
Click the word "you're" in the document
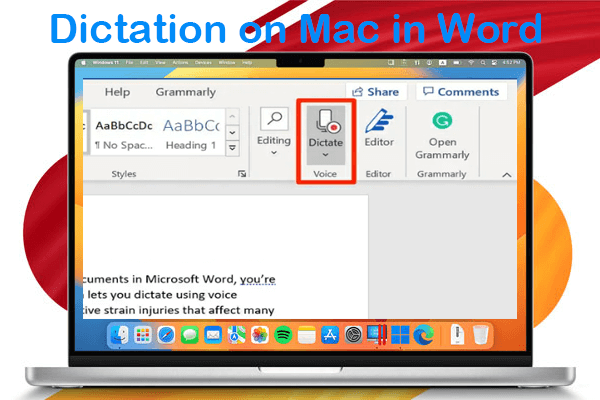tap(258, 279)
